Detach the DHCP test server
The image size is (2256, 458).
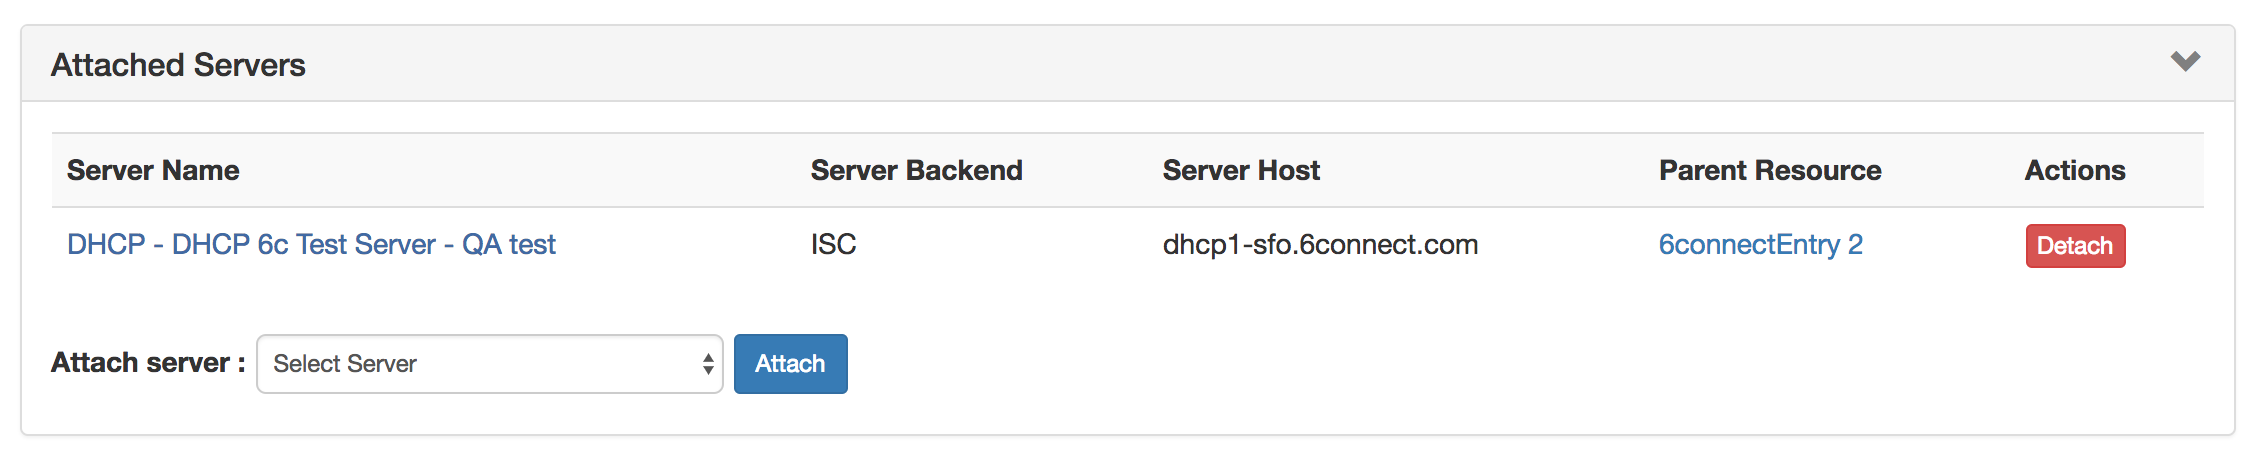coord(2075,246)
